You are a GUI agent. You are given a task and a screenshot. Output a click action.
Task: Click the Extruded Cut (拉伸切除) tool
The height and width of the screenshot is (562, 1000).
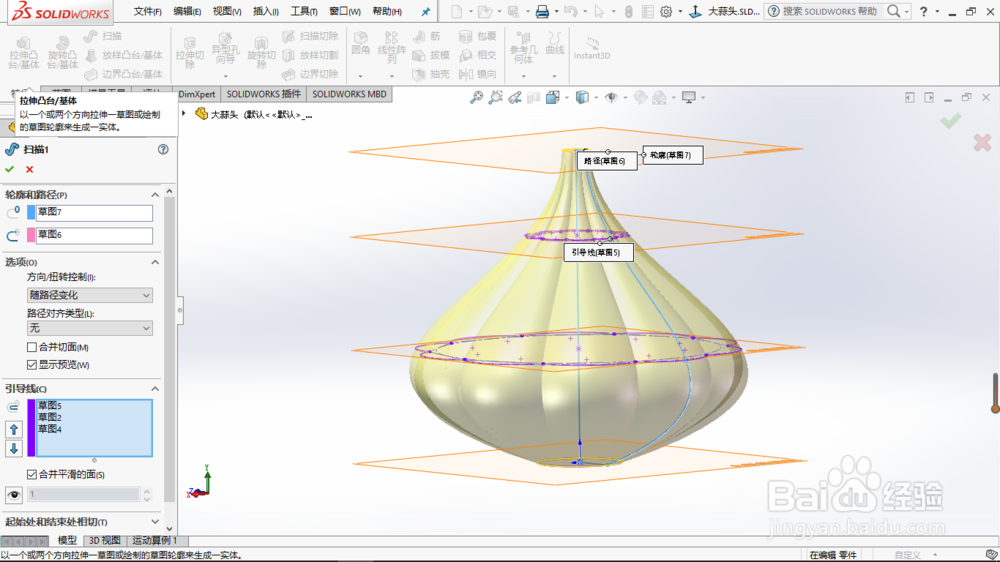[x=189, y=53]
